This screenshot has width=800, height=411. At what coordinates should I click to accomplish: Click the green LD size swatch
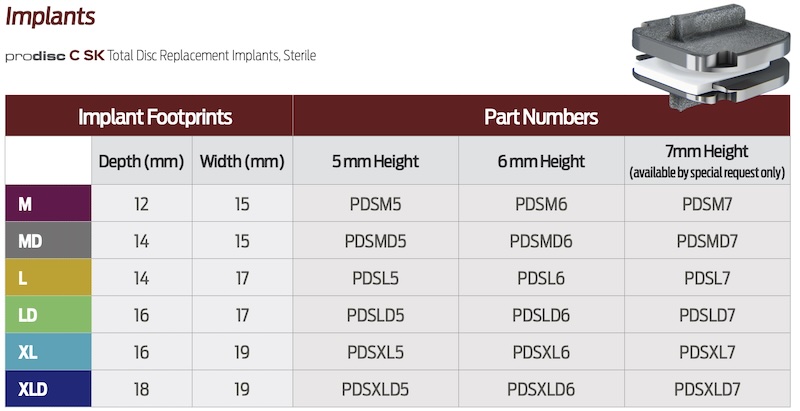pos(48,315)
